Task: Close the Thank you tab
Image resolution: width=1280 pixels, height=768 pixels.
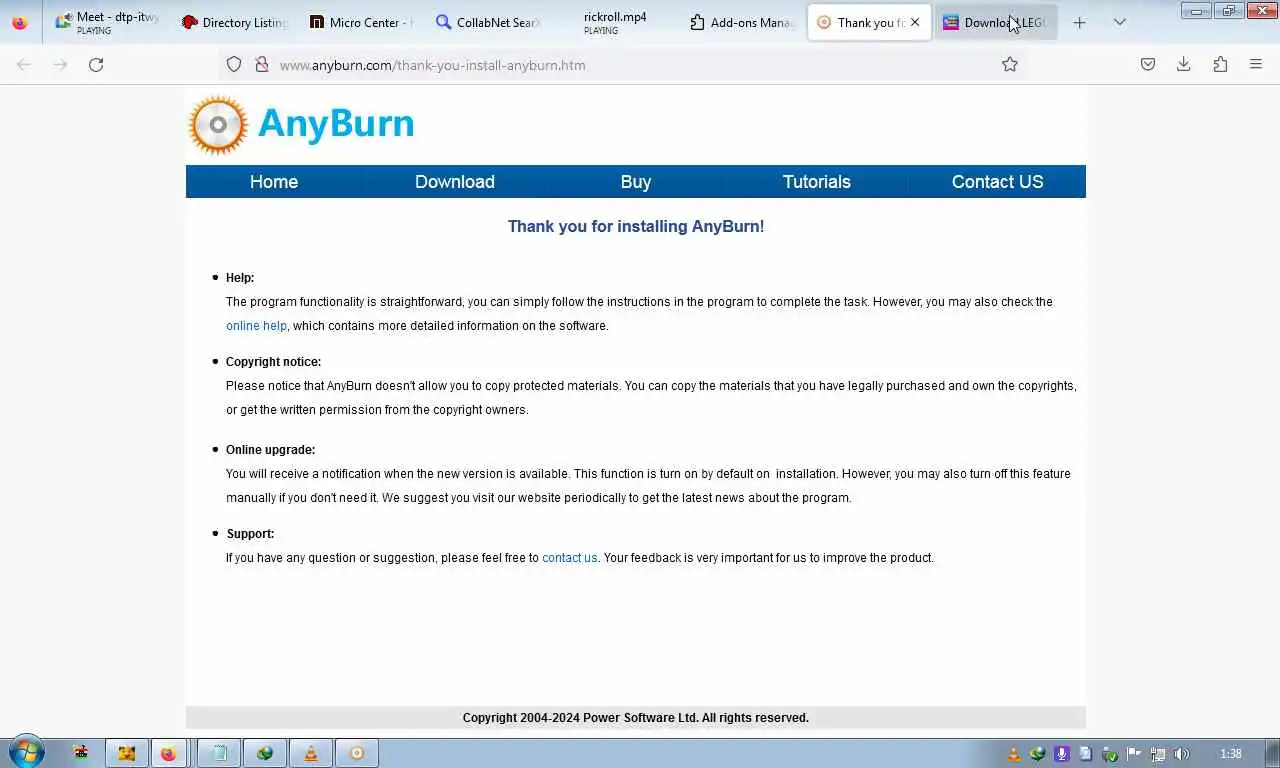Action: [915, 22]
